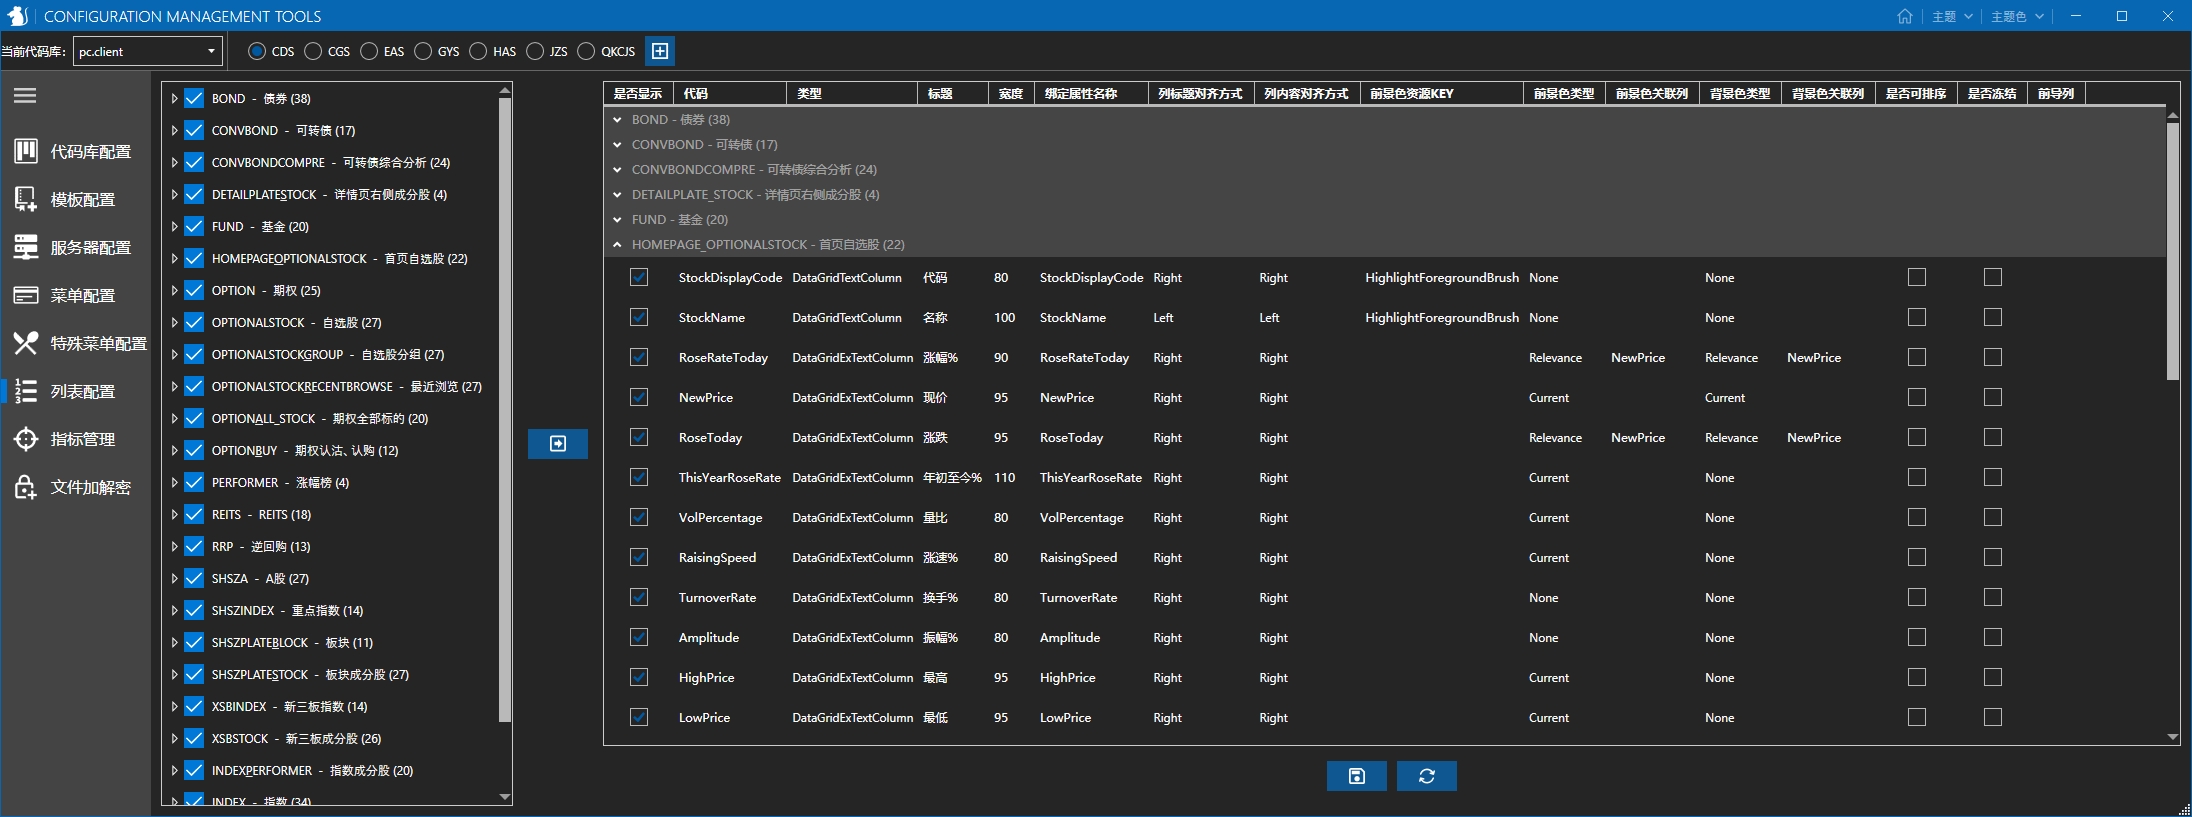Toggle 是否冻结 checkbox for StockDisplayCode row

point(1993,277)
